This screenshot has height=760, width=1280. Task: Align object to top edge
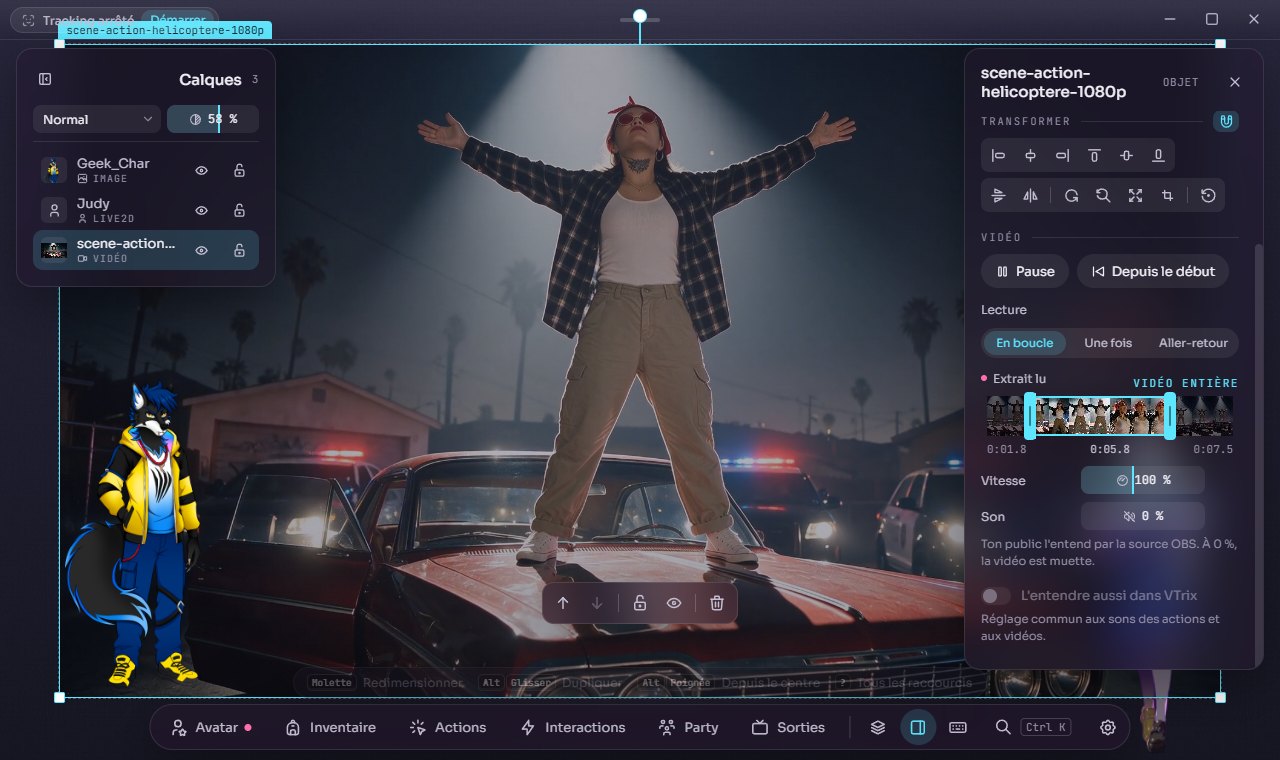coord(1094,155)
